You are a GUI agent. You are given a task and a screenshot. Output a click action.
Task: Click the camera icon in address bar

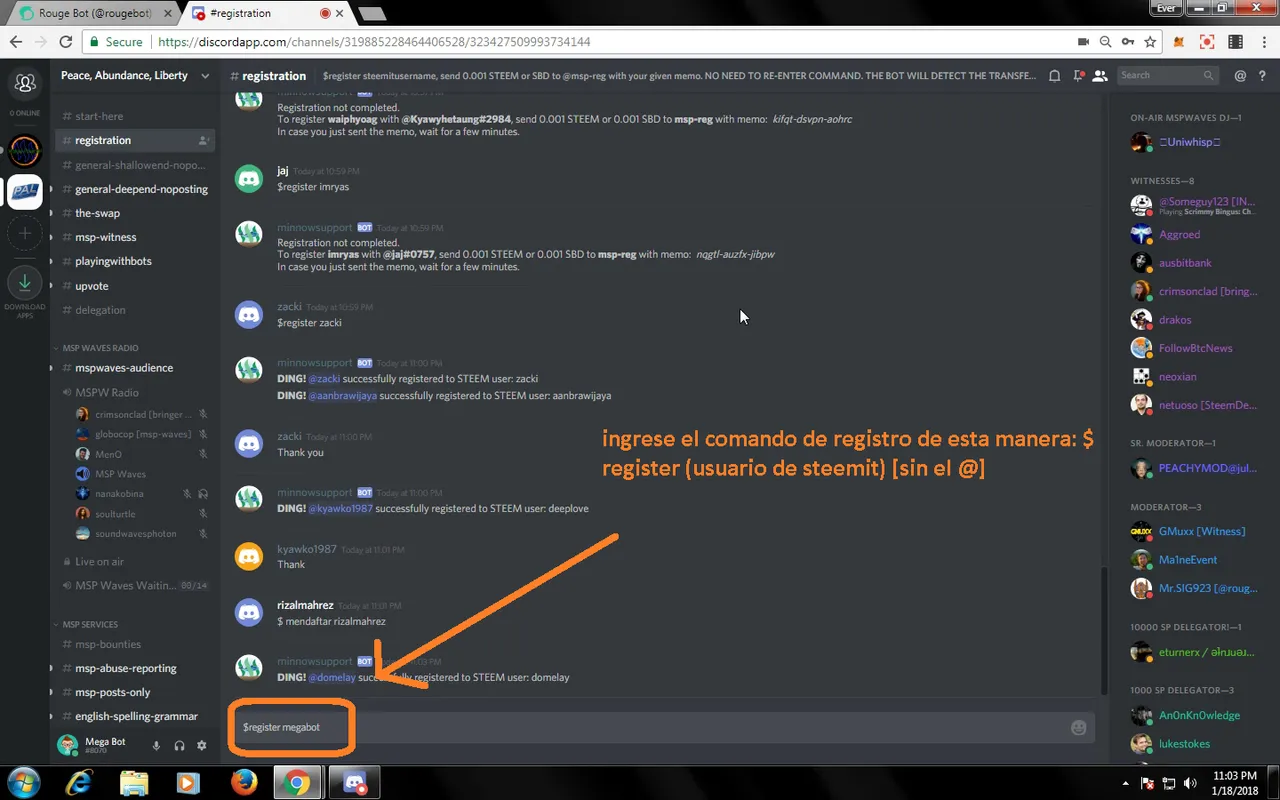(1083, 42)
